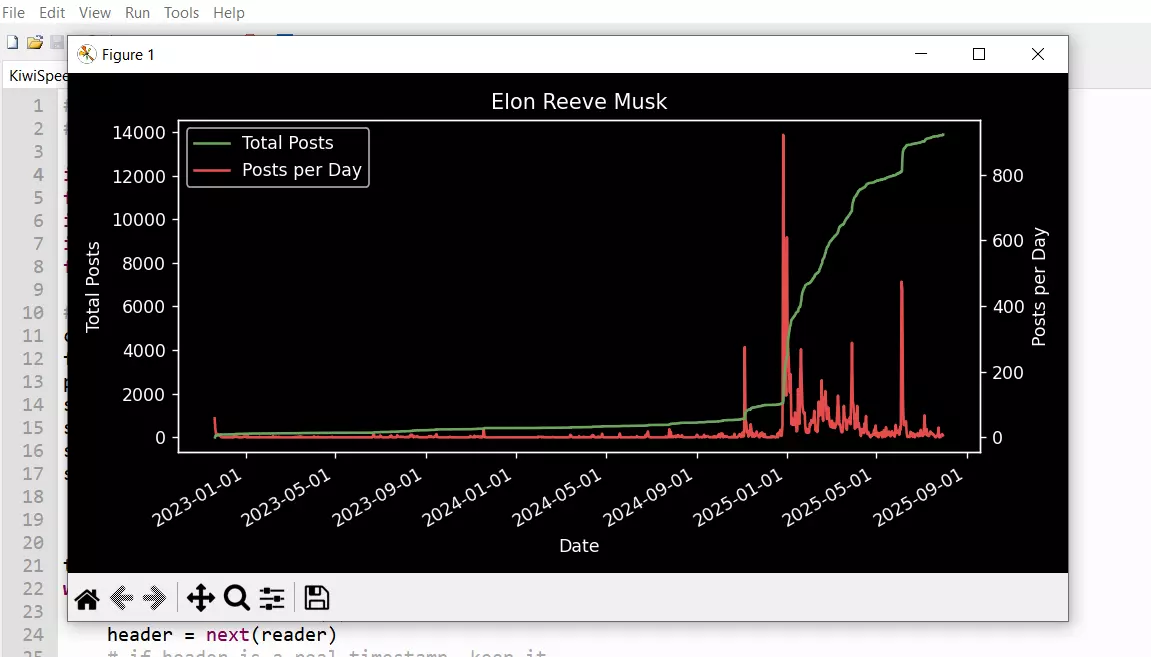Activate the Zoom to rectangle tool
The image size is (1151, 657).
pos(236,598)
